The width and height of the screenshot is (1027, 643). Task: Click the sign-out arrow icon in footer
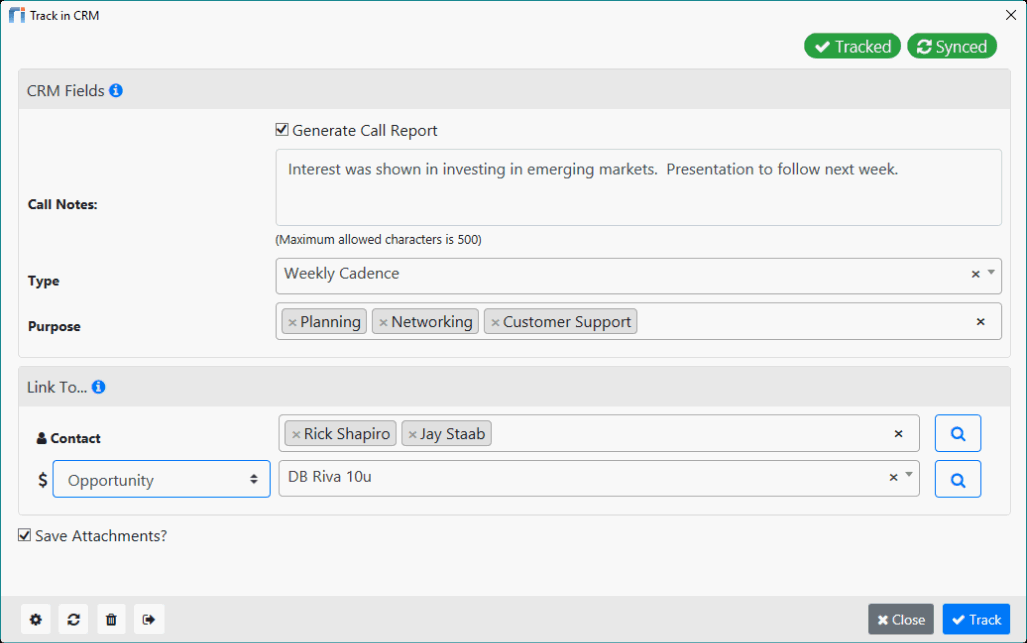pos(149,619)
